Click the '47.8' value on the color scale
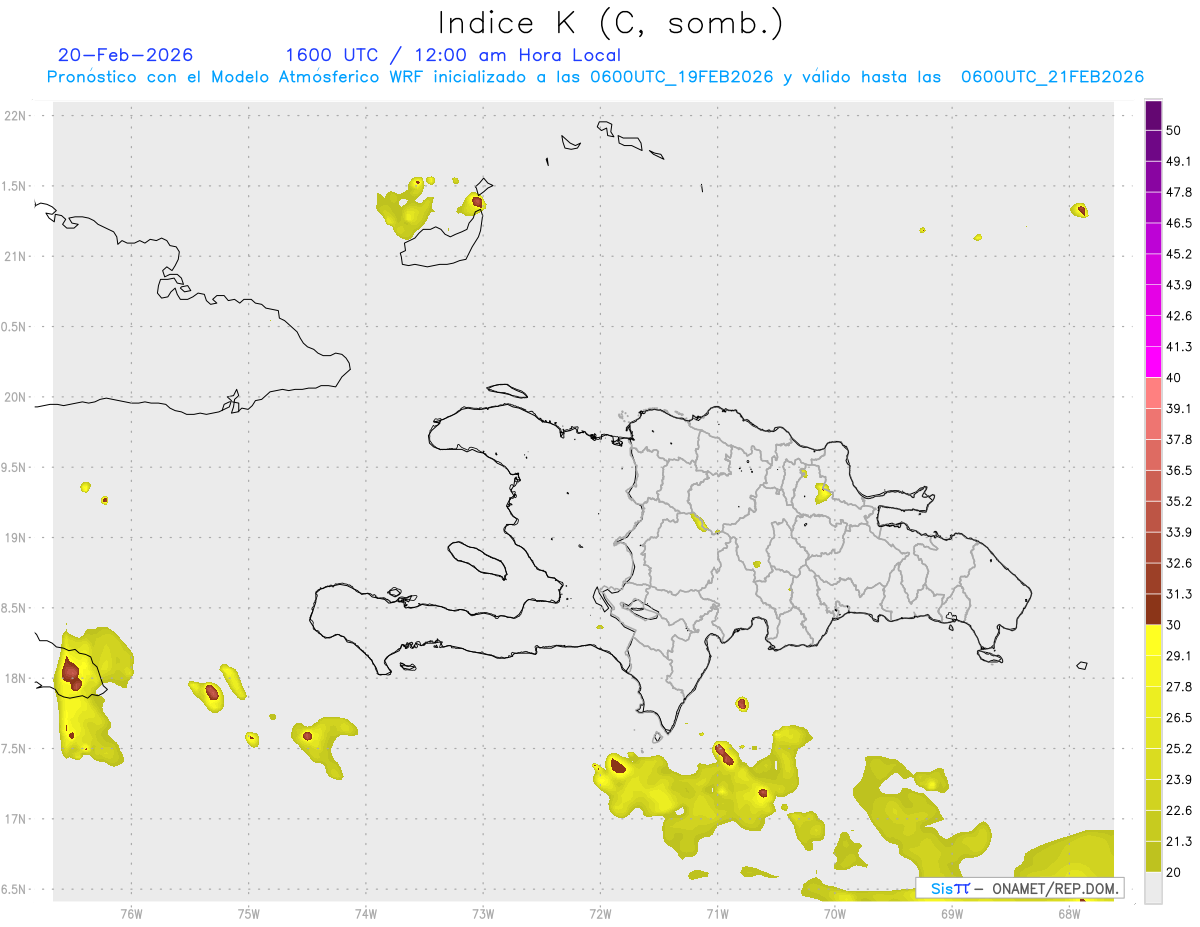Viewport: 1200px width, 927px height. pos(1179,192)
